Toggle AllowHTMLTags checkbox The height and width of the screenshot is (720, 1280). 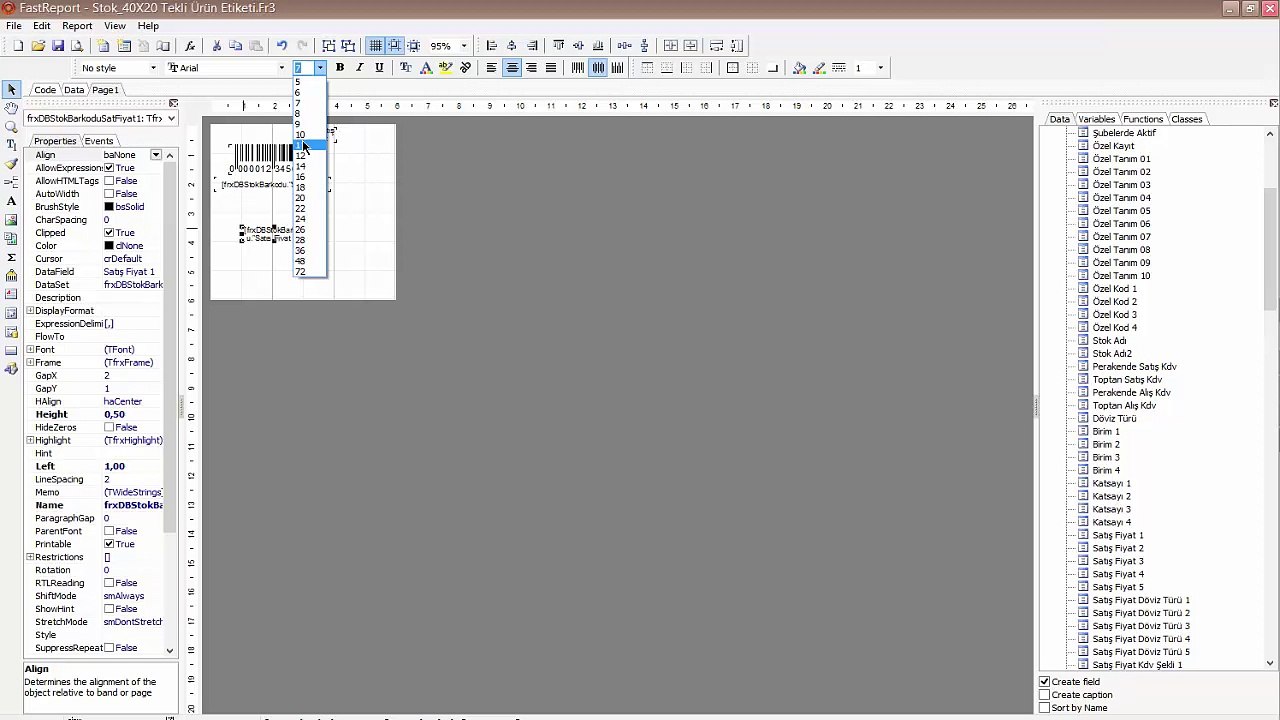[x=109, y=181]
